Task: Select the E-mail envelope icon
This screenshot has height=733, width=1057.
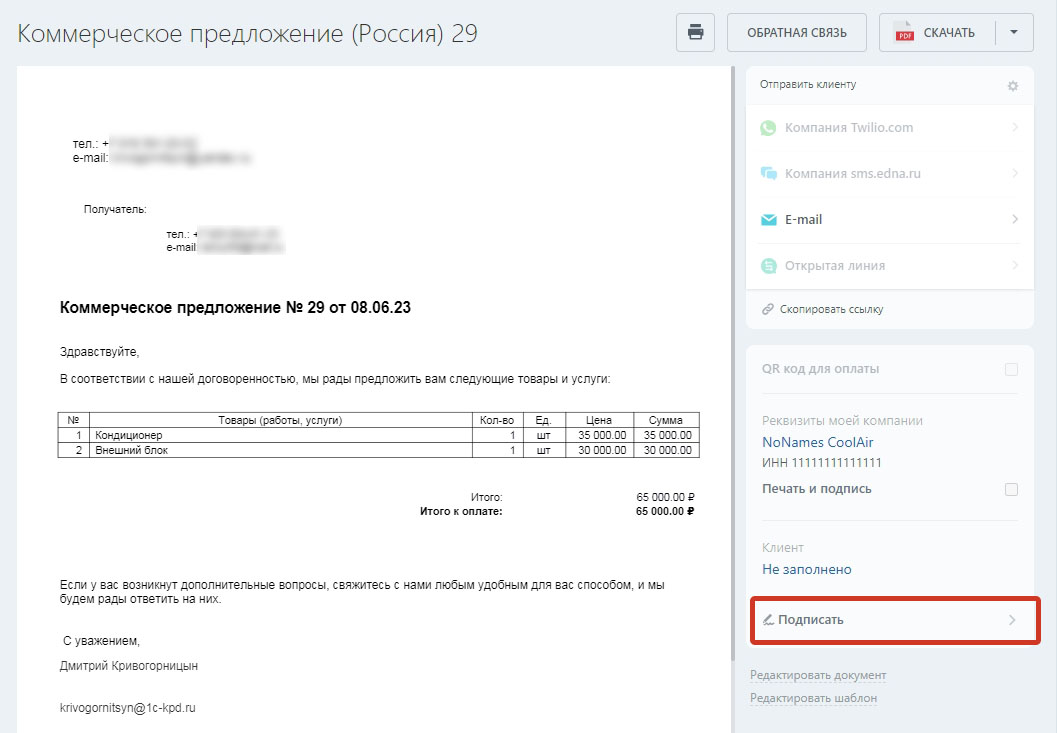Action: pos(767,219)
